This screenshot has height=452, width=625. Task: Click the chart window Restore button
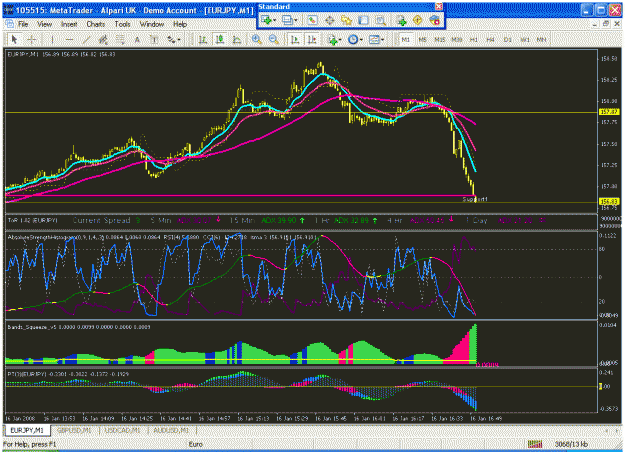click(x=606, y=24)
